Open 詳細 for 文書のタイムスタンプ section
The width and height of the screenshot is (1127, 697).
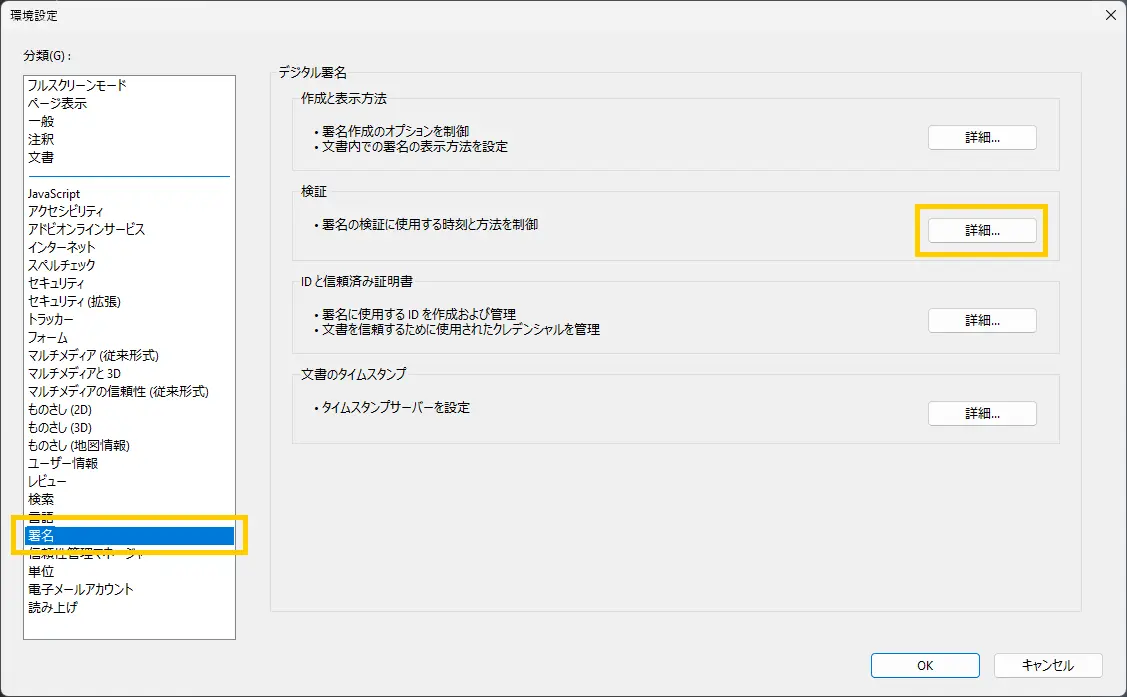pos(981,413)
